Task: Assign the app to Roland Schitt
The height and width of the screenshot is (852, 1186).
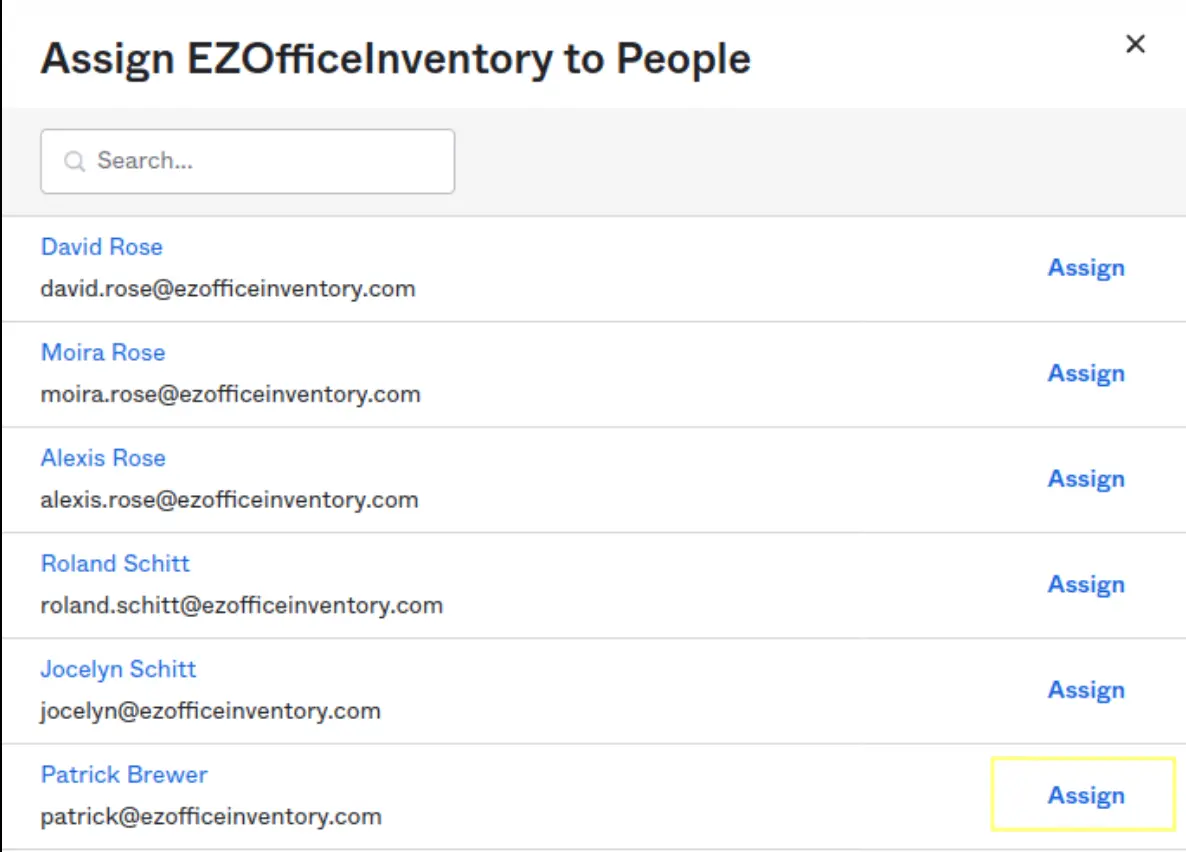Action: 1086,585
